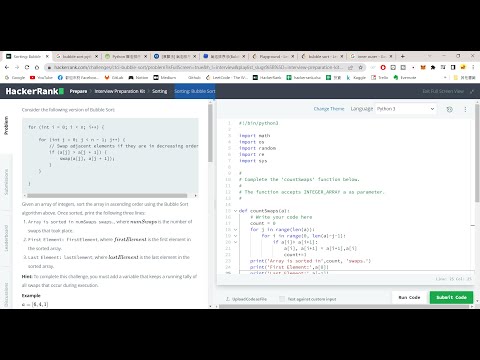Open the Discussions side tab
The height and width of the screenshot is (360, 480).
(6, 294)
